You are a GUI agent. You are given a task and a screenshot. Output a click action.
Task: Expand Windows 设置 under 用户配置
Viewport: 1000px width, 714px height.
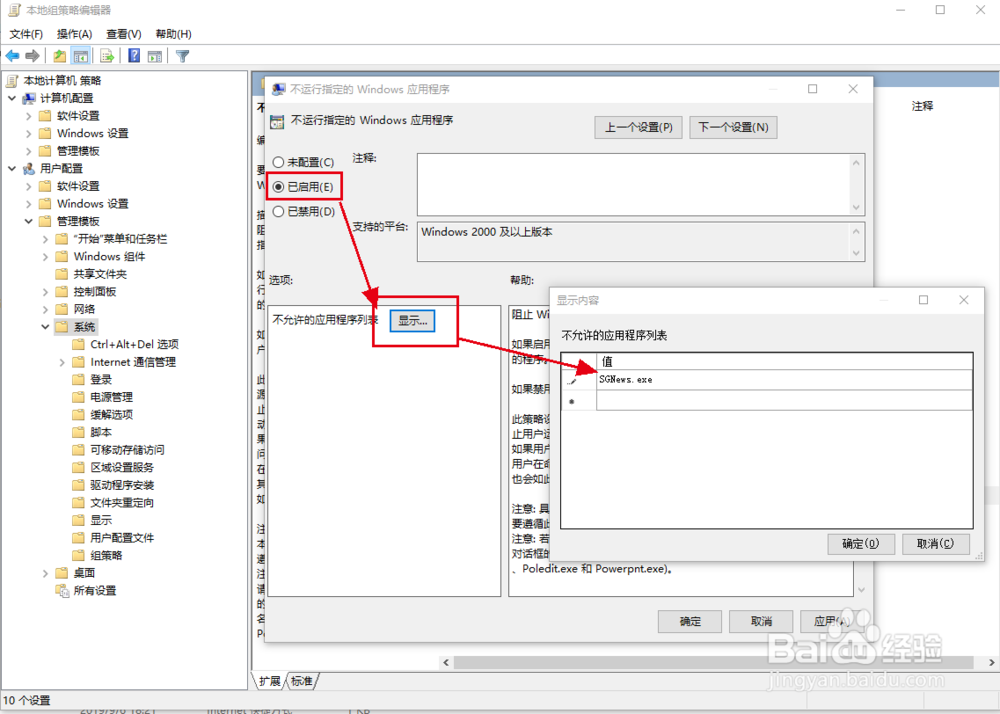click(29, 204)
